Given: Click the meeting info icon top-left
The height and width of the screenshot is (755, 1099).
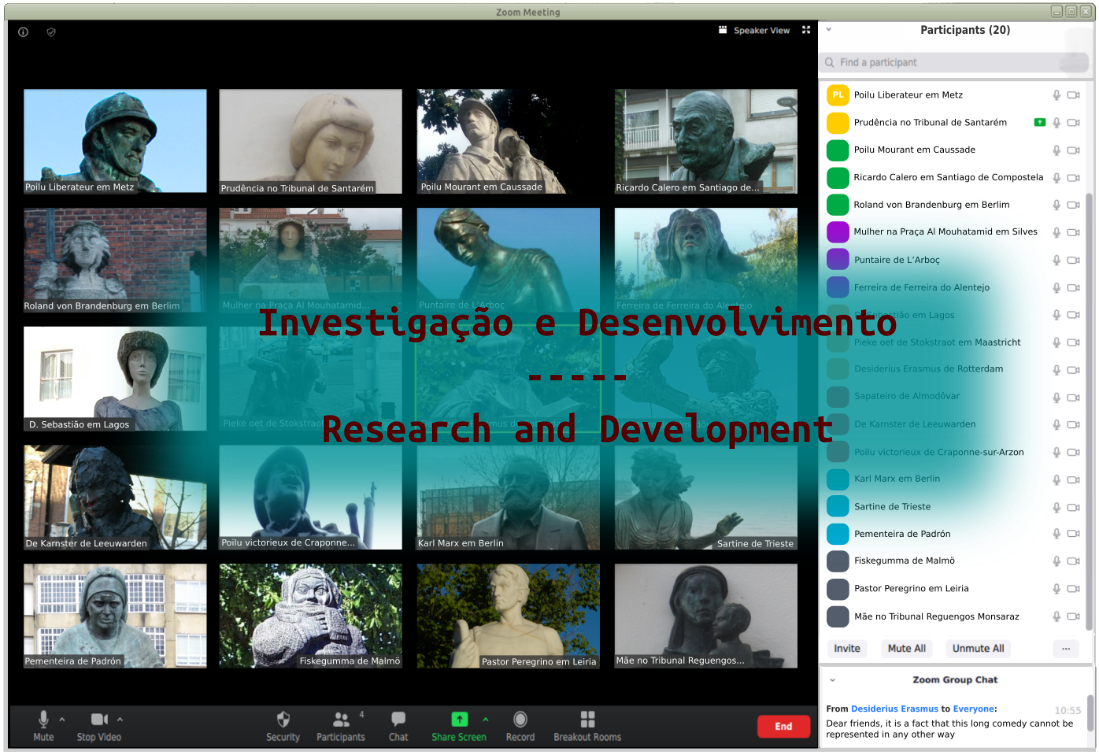Looking at the screenshot, I should pos(23,32).
